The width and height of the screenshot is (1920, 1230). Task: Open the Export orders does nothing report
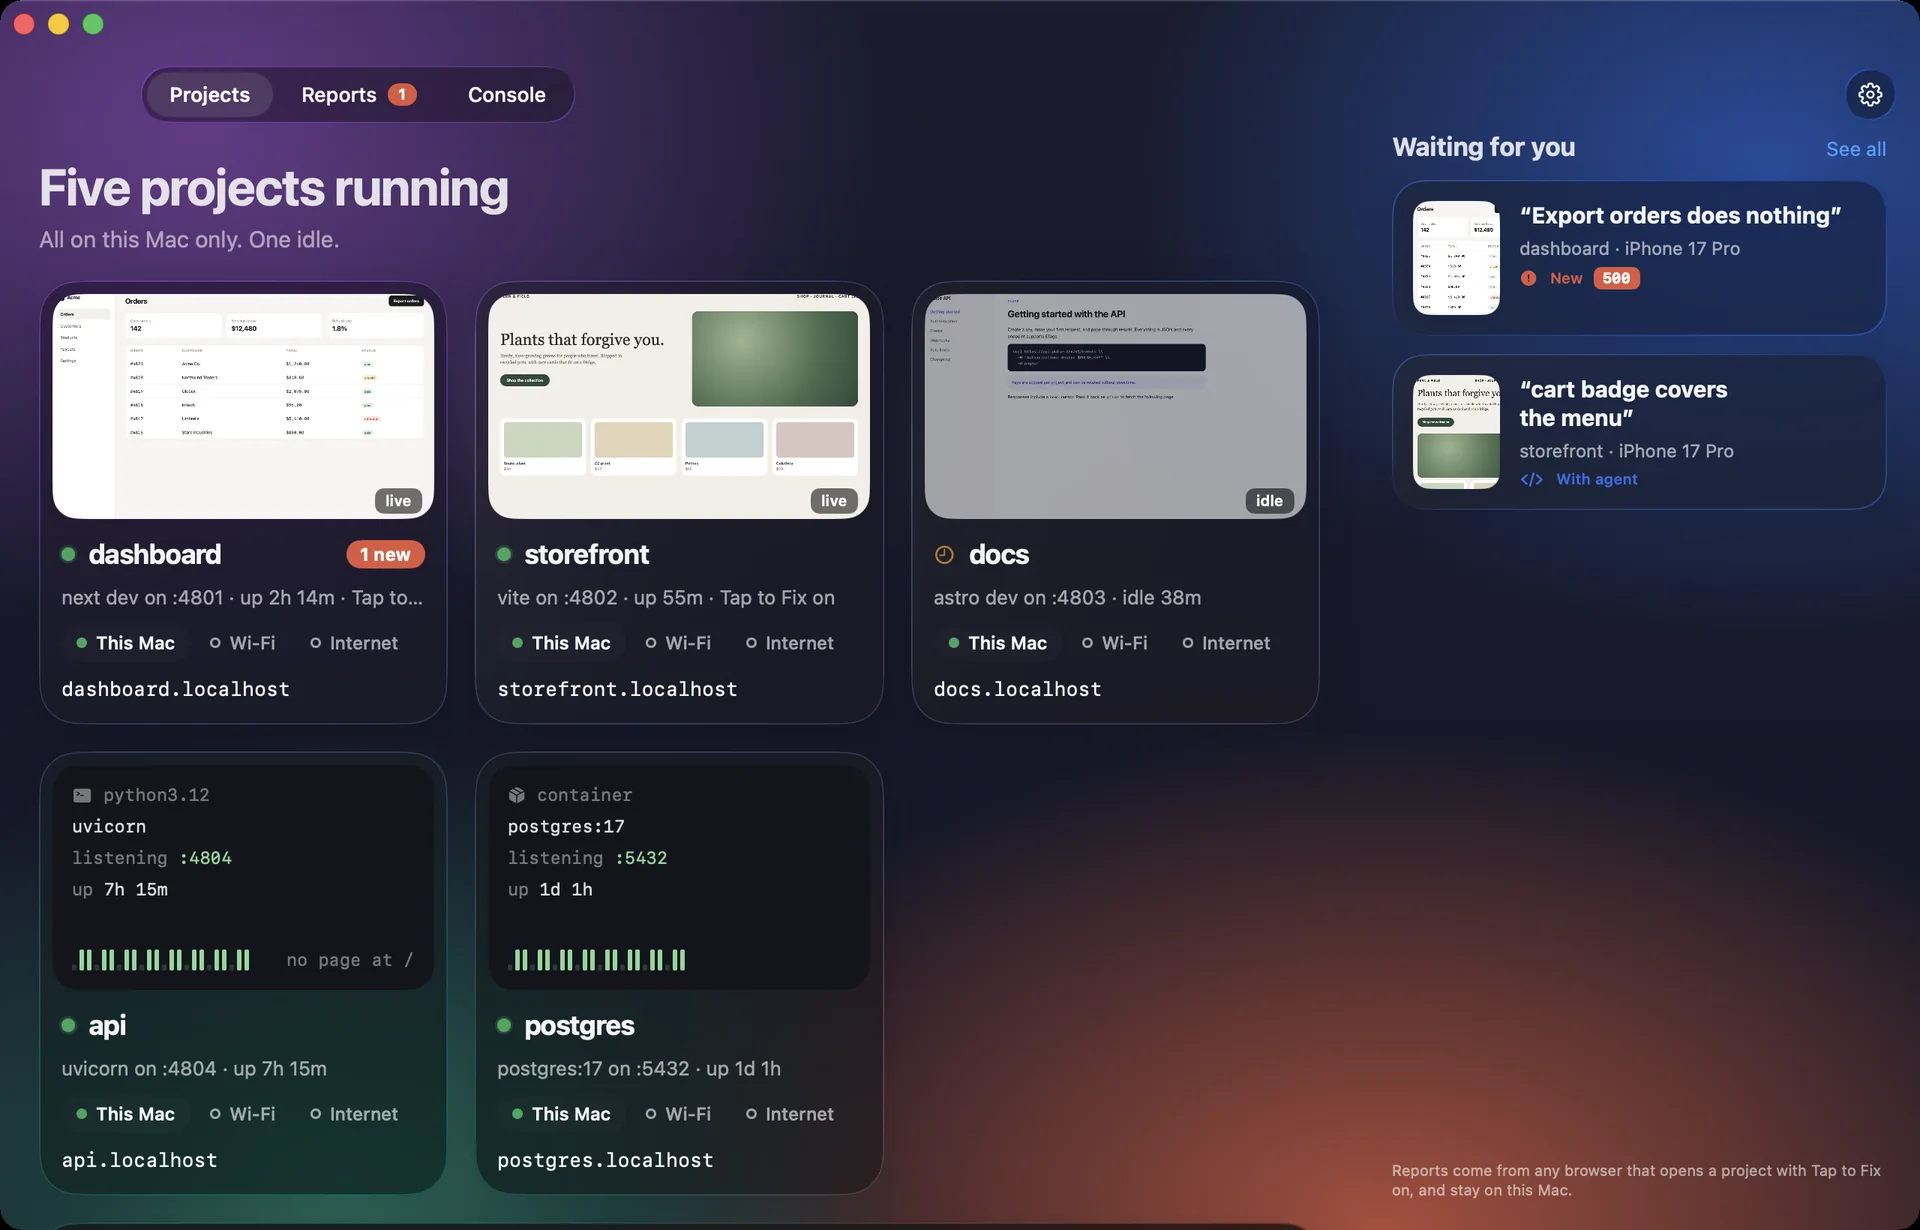(x=1639, y=258)
